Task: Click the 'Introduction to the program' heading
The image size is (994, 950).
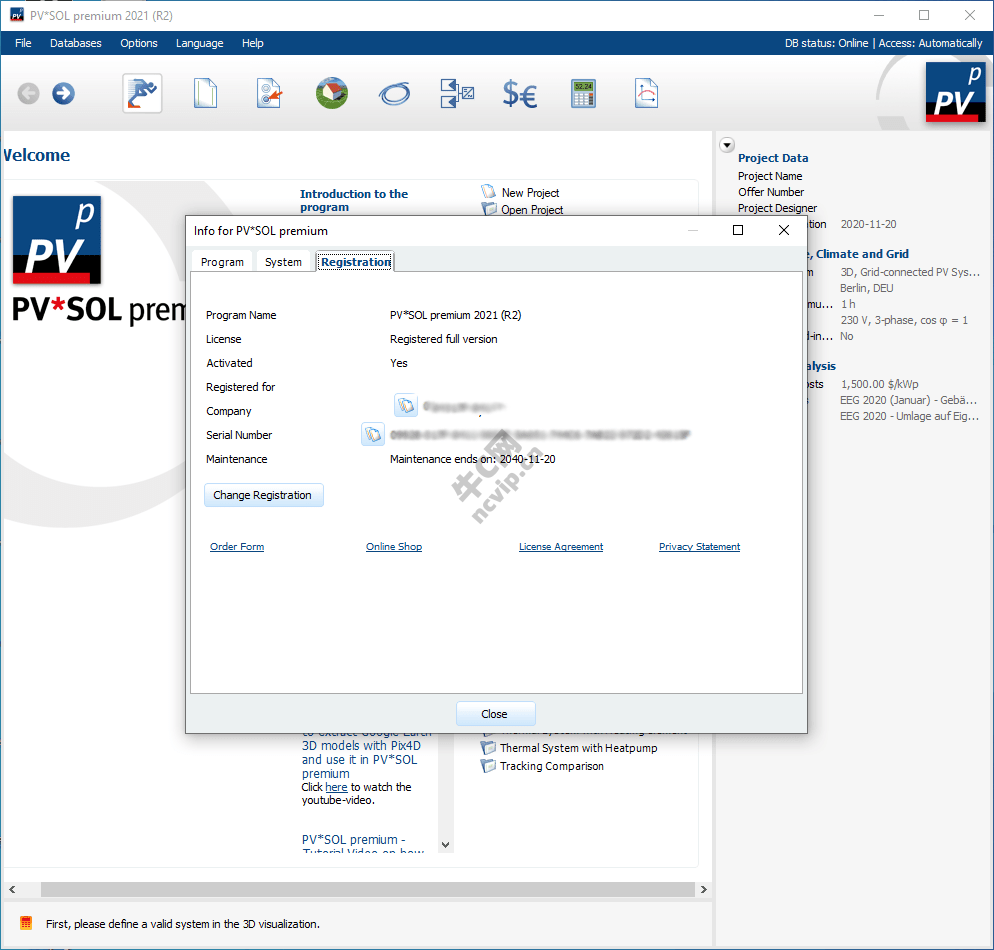Action: [x=354, y=200]
